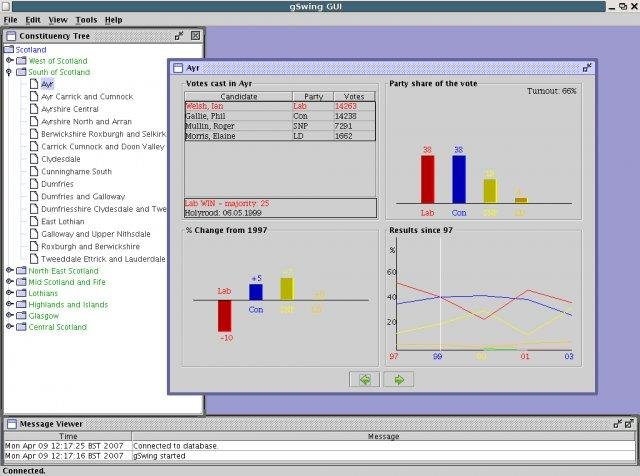Screen dimensions: 640x476
Task: Collapse the South of Scotland node
Action: pyautogui.click(x=9, y=72)
